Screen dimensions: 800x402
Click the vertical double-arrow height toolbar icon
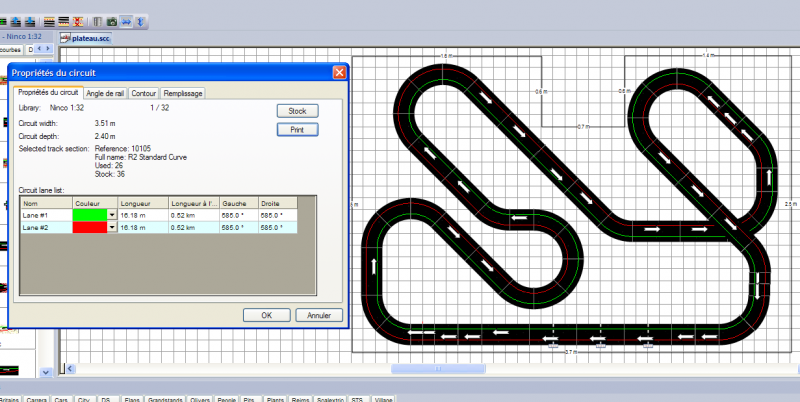[x=141, y=22]
